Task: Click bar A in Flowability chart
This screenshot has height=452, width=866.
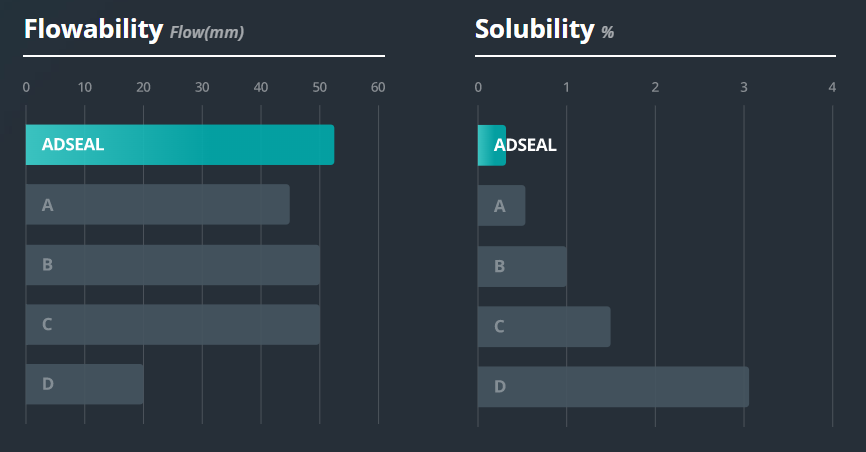Action: pos(157,205)
